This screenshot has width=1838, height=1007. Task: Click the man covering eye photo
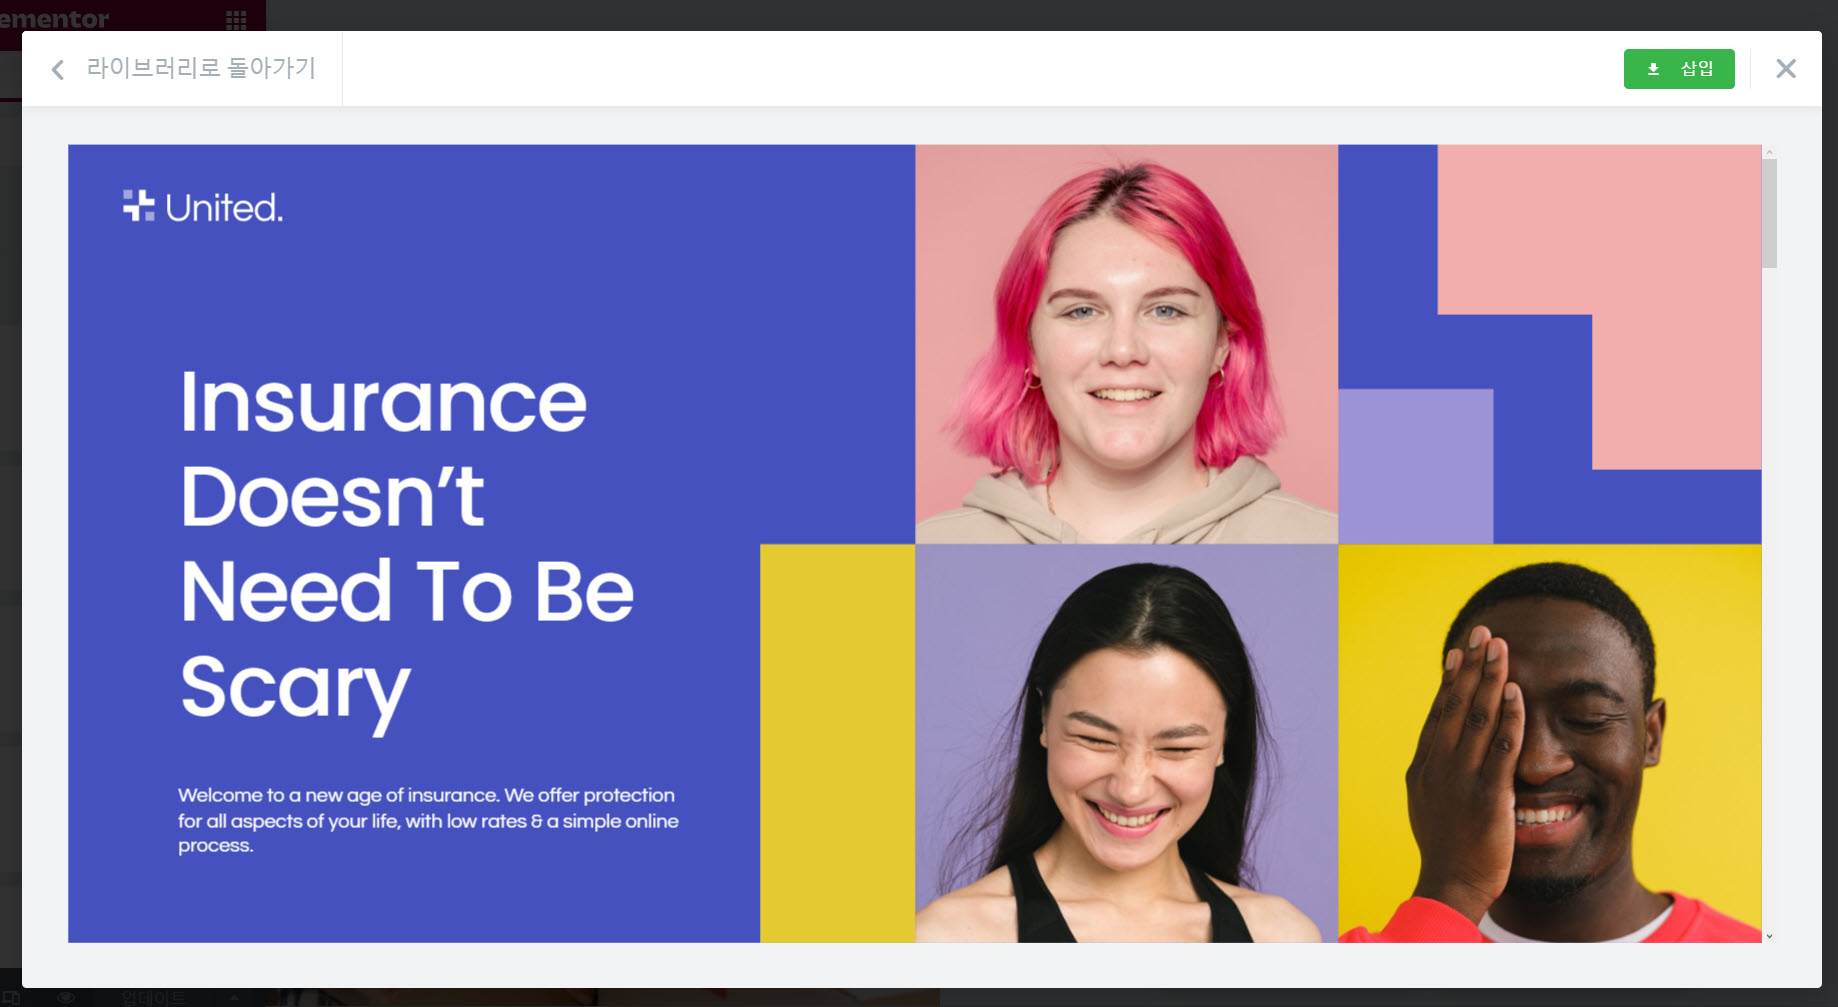[x=1549, y=743]
